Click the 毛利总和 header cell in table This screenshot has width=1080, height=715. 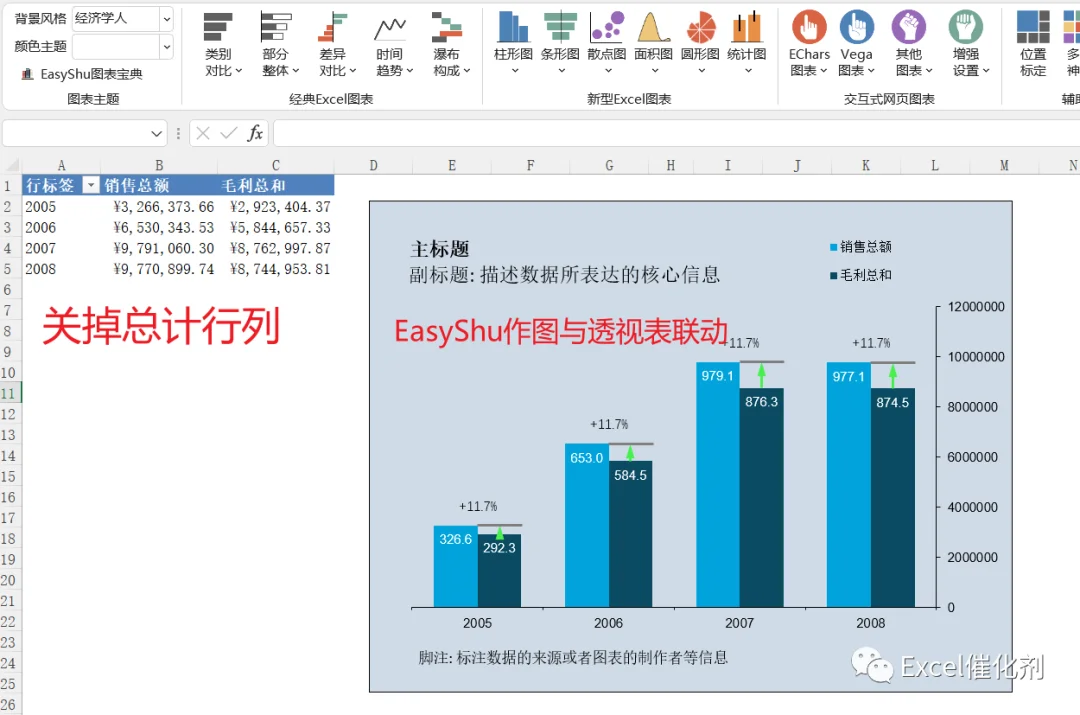click(x=276, y=185)
